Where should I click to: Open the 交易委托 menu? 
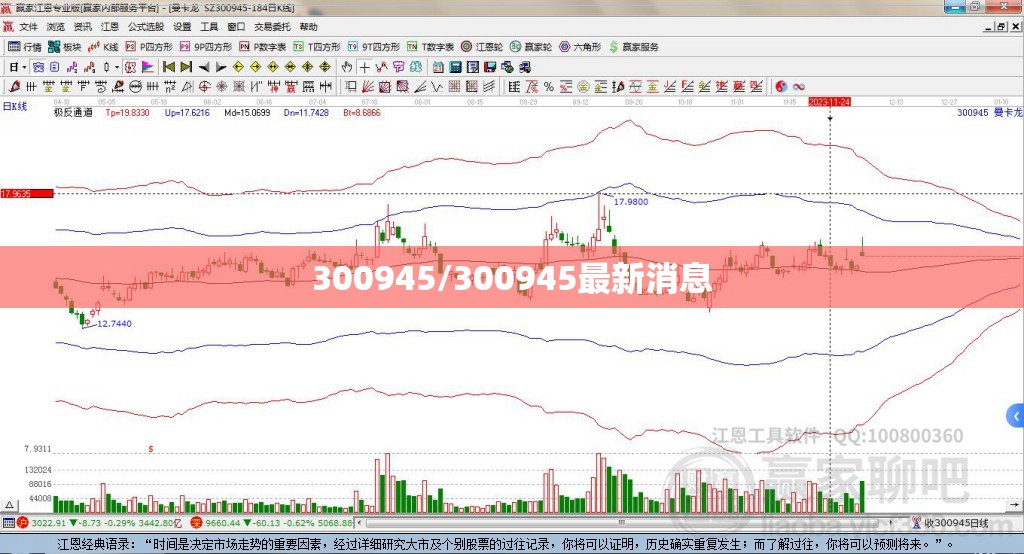[272, 27]
